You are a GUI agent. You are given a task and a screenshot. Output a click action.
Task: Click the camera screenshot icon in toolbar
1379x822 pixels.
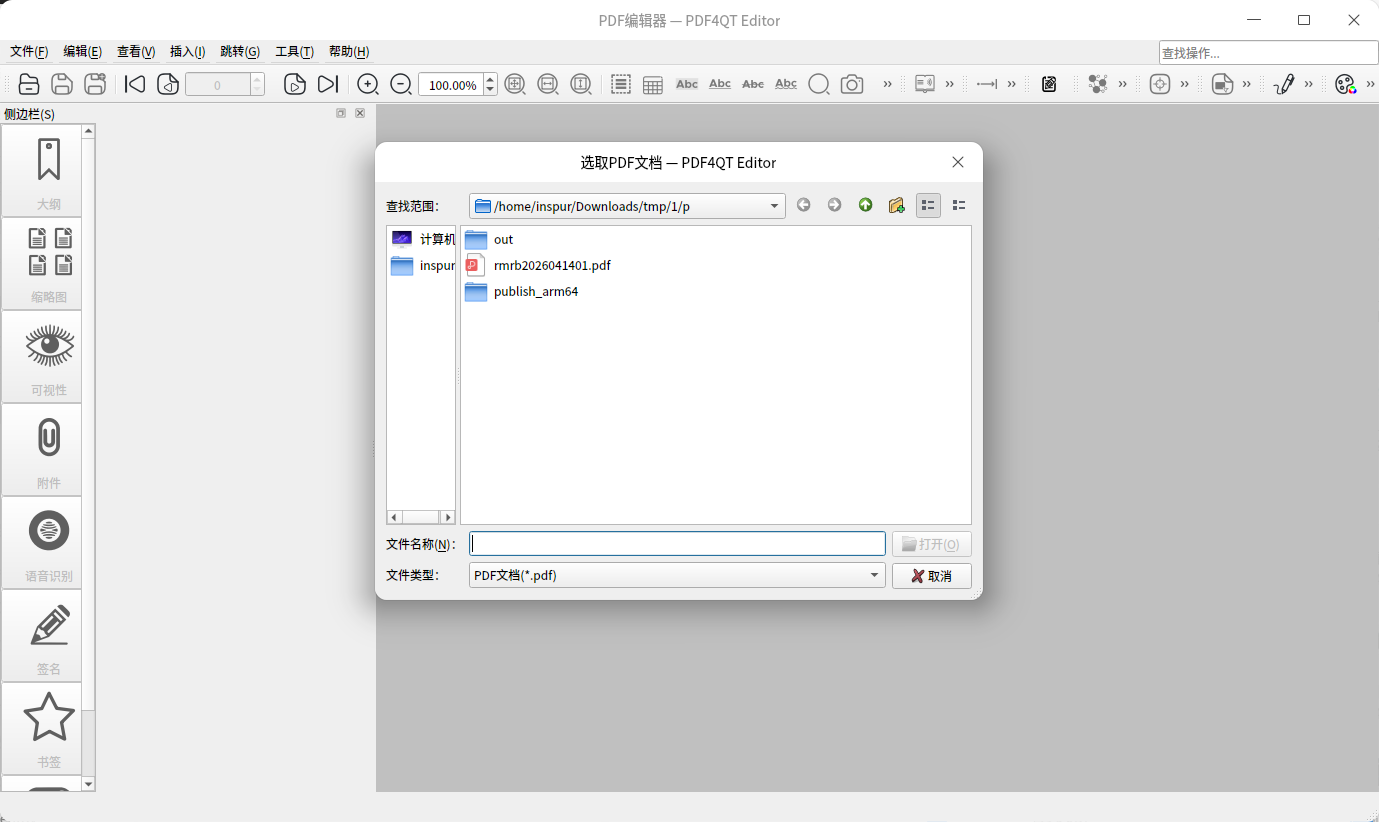pyautogui.click(x=852, y=85)
